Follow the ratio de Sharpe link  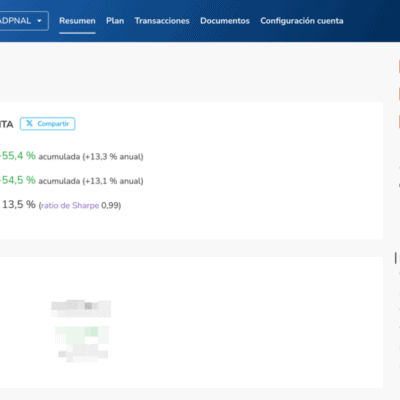(x=70, y=205)
